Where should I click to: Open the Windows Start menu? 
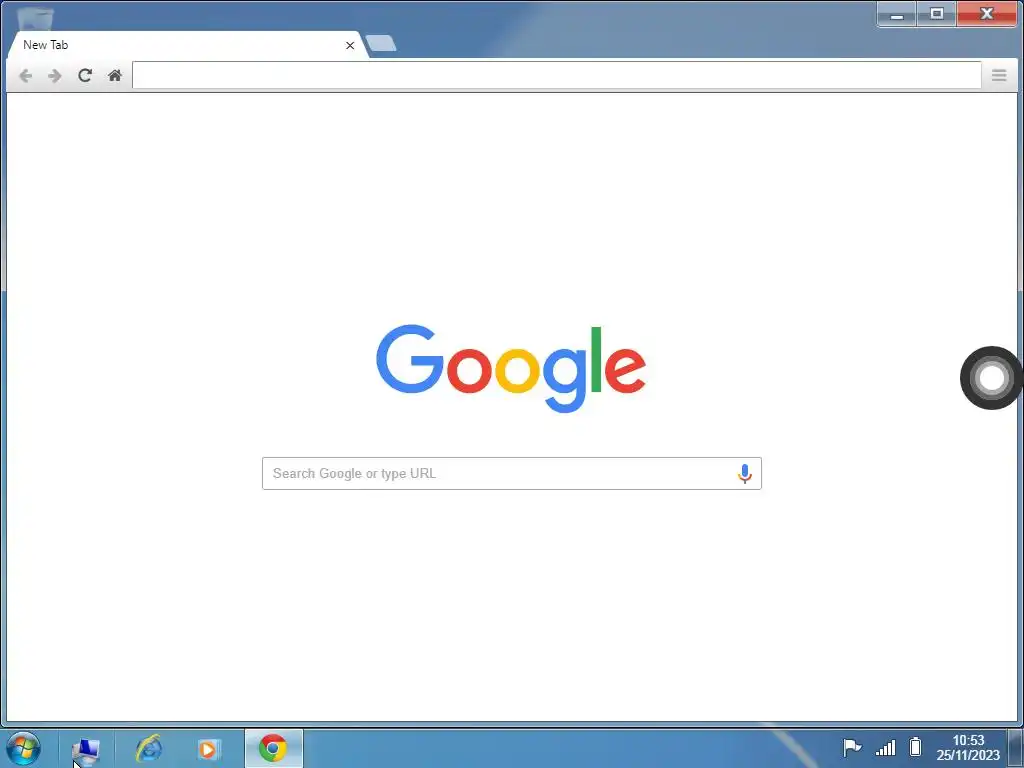24,748
